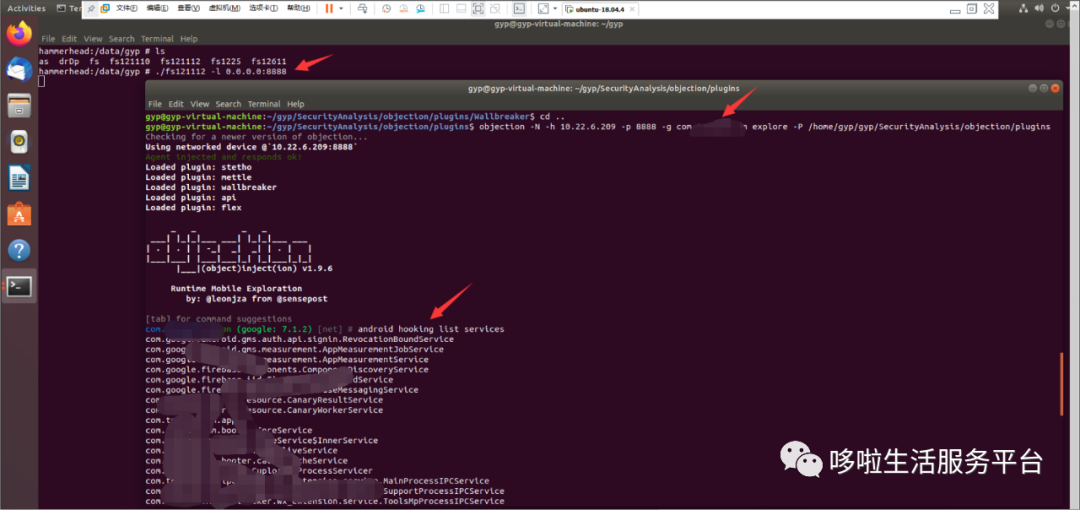Open the 编辑(E) menu
Screen dimensions: 1080x510
point(157,9)
